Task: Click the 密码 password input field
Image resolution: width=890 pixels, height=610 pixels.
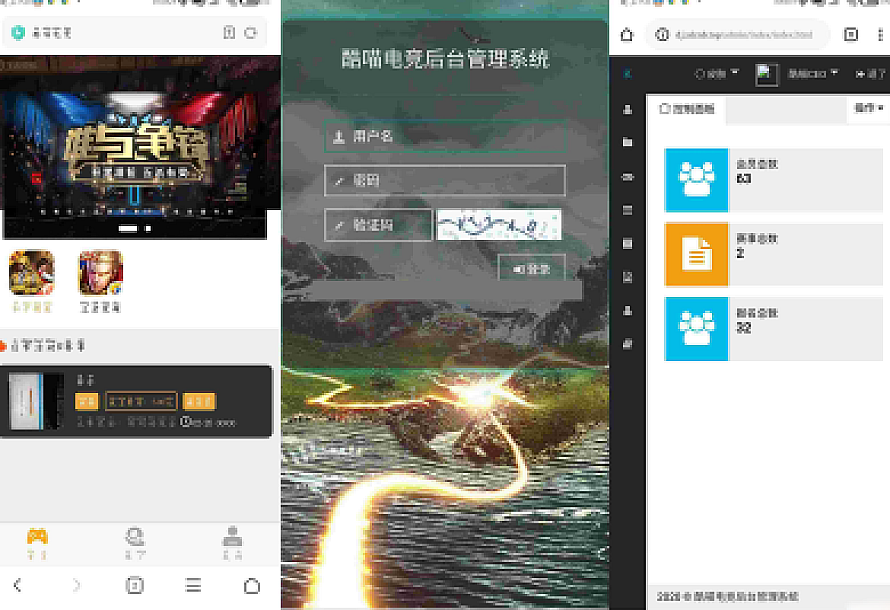Action: (x=445, y=180)
